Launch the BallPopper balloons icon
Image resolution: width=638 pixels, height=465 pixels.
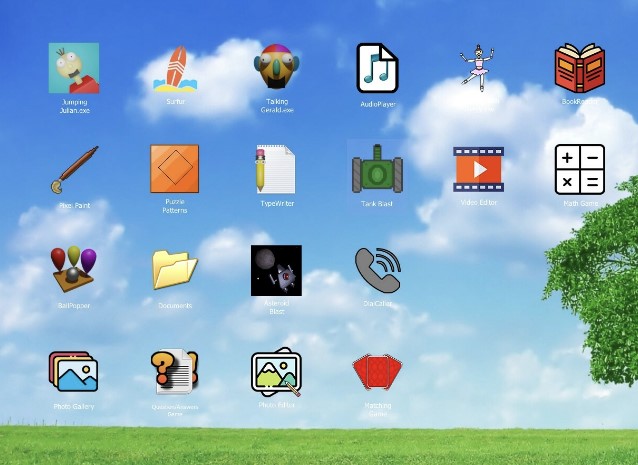(x=74, y=270)
